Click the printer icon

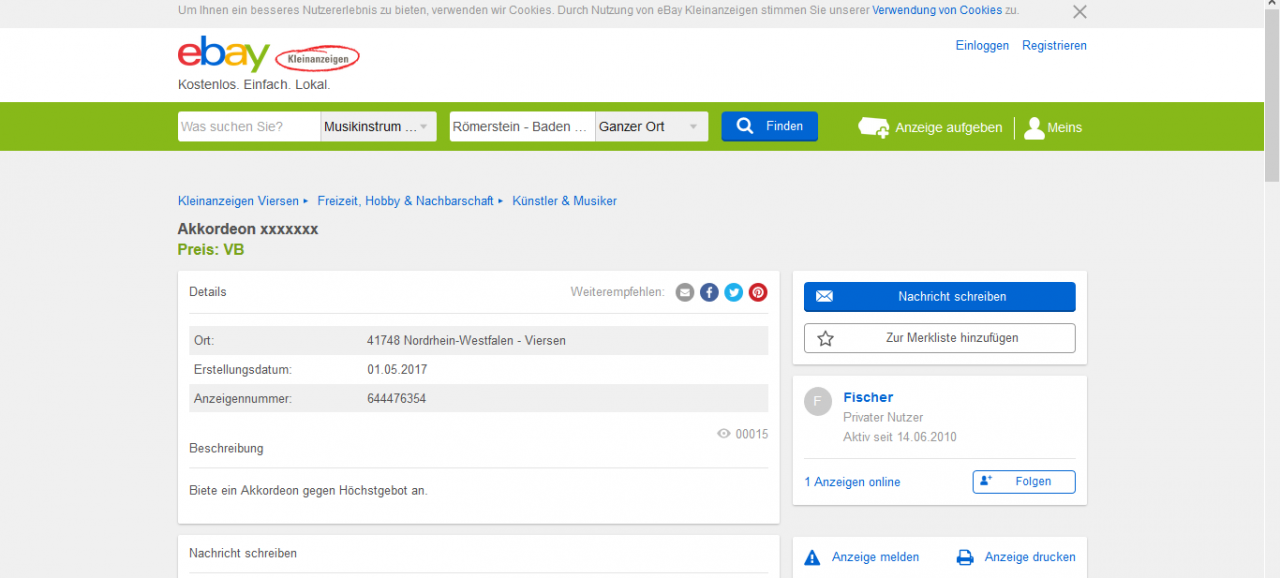coord(965,557)
